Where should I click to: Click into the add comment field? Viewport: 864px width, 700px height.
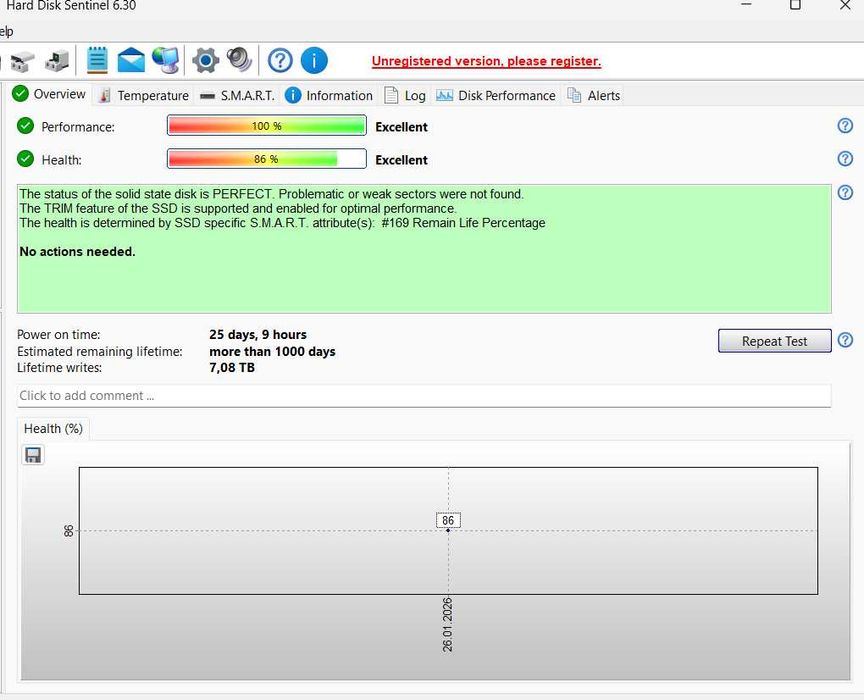(424, 396)
